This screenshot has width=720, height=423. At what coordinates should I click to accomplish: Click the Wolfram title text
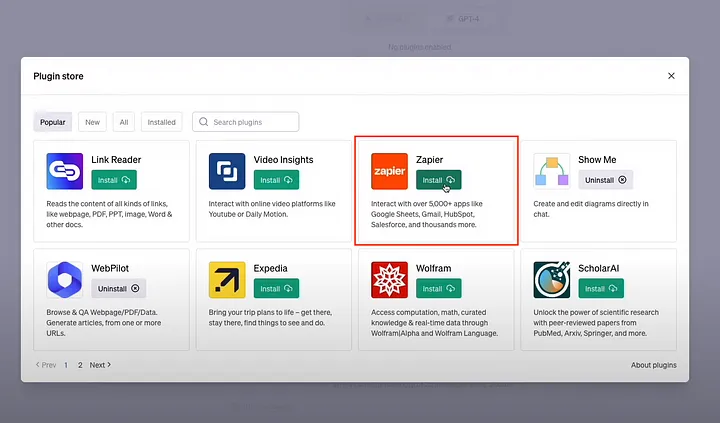[x=433, y=268]
